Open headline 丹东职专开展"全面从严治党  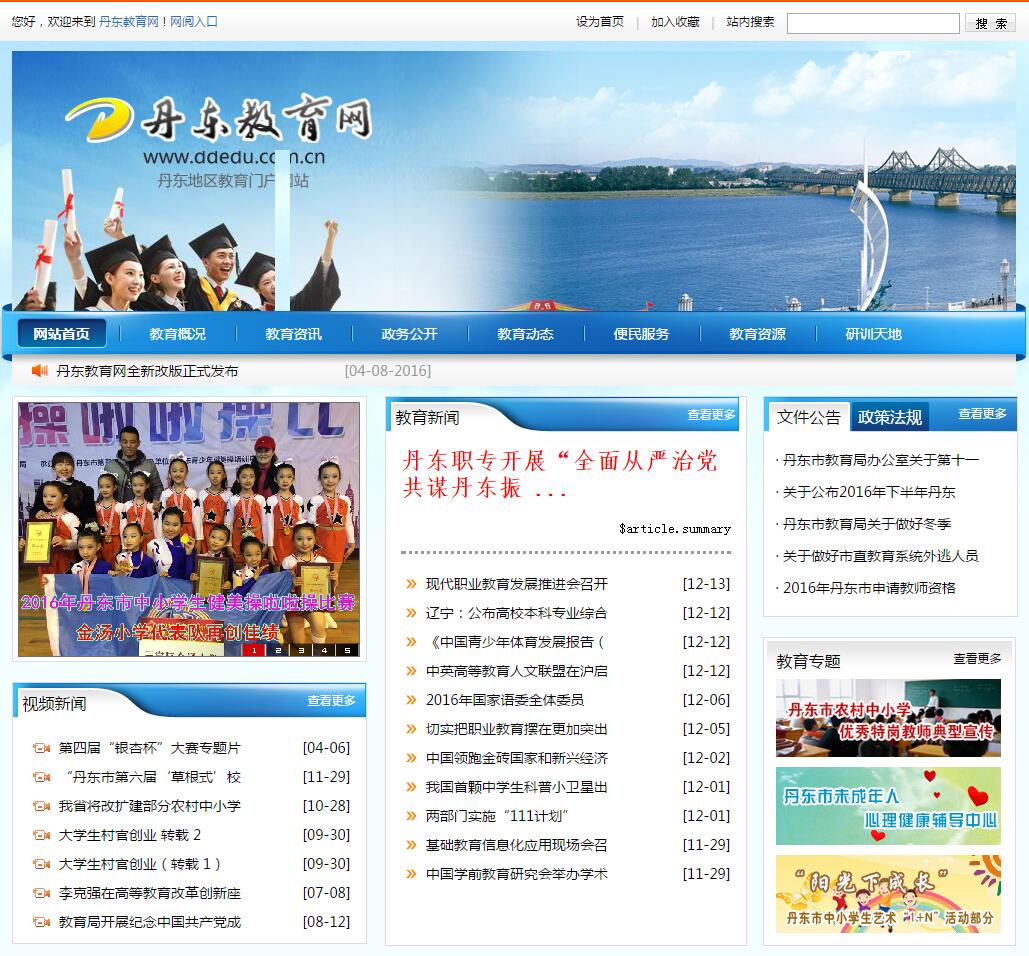tap(560, 474)
